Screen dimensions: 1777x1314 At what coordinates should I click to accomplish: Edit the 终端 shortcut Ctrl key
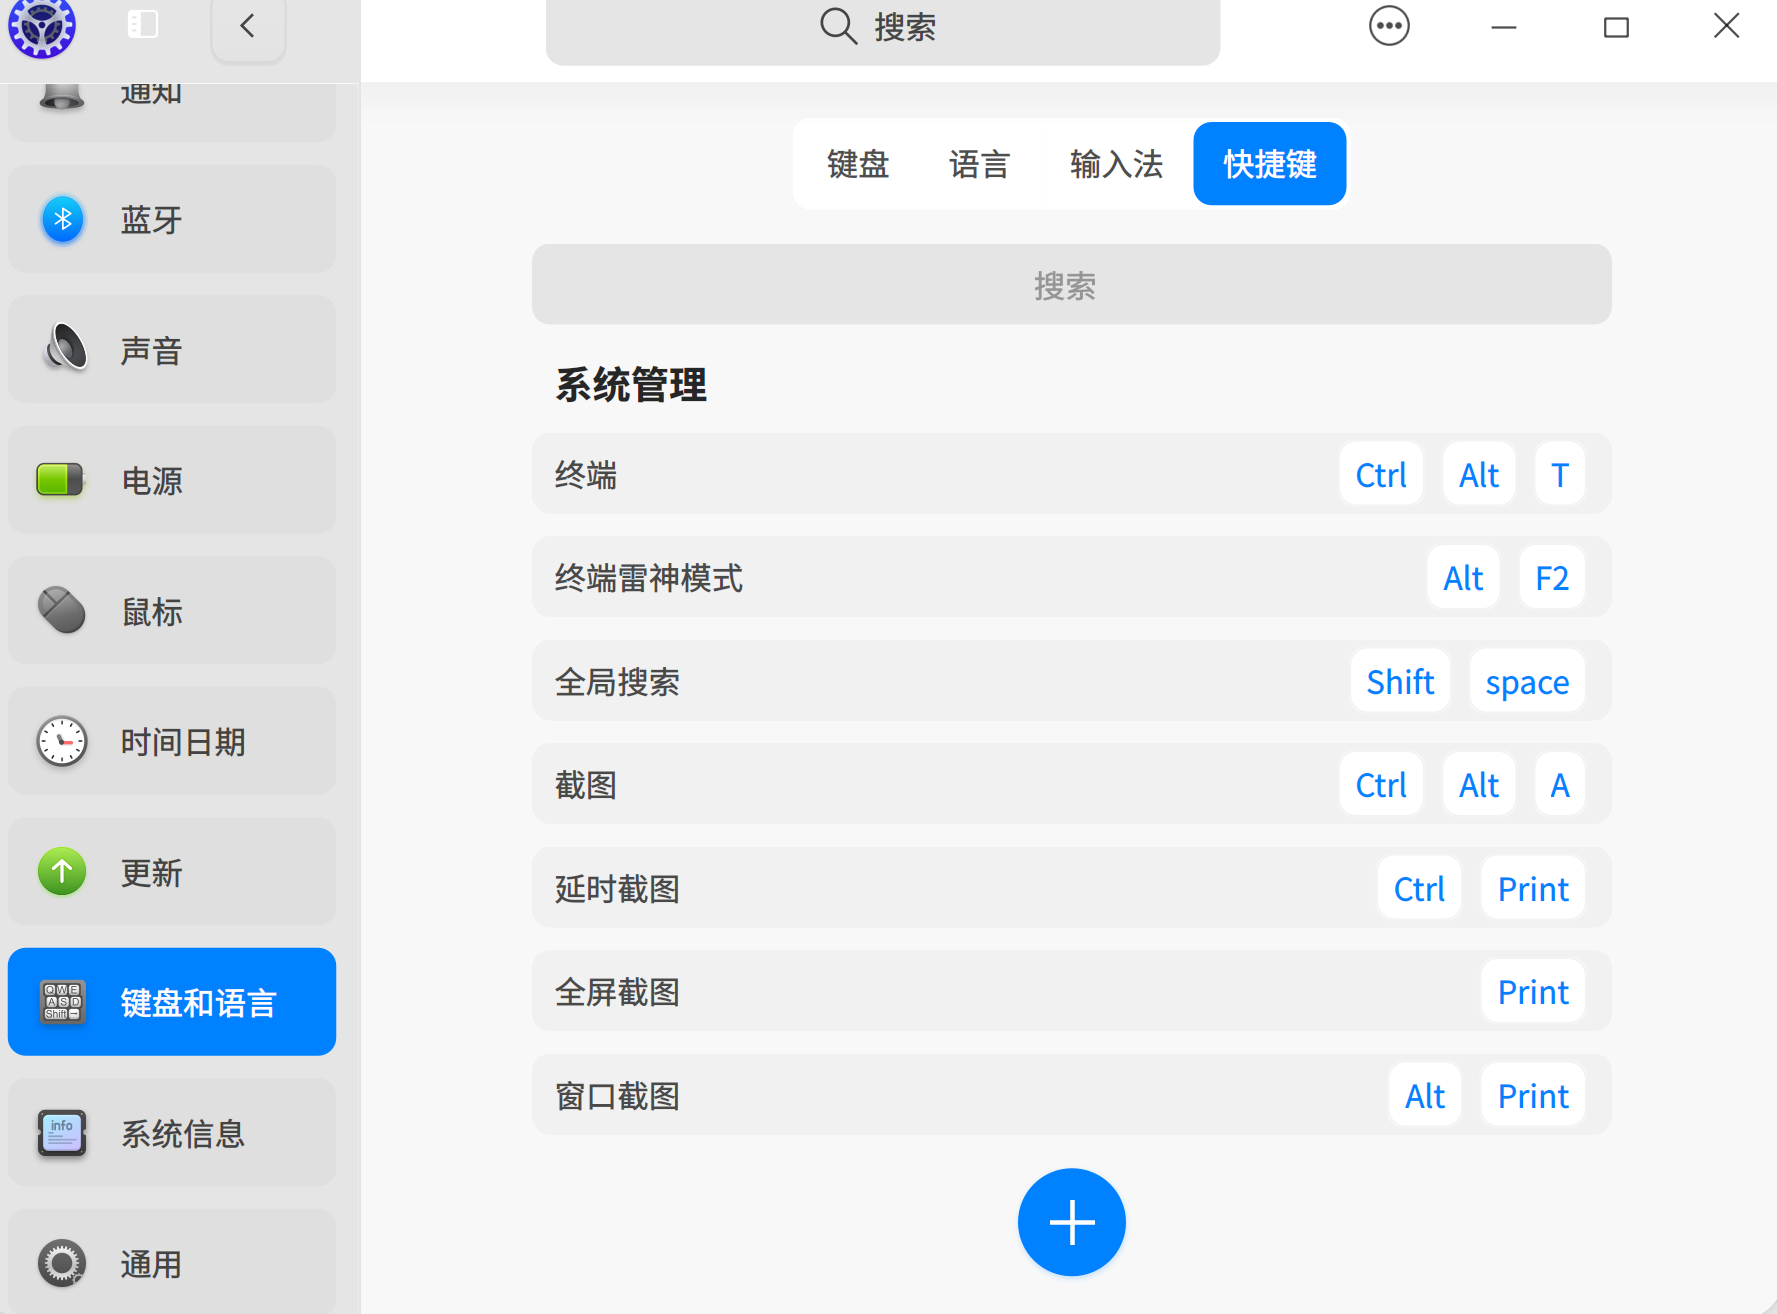click(1381, 474)
